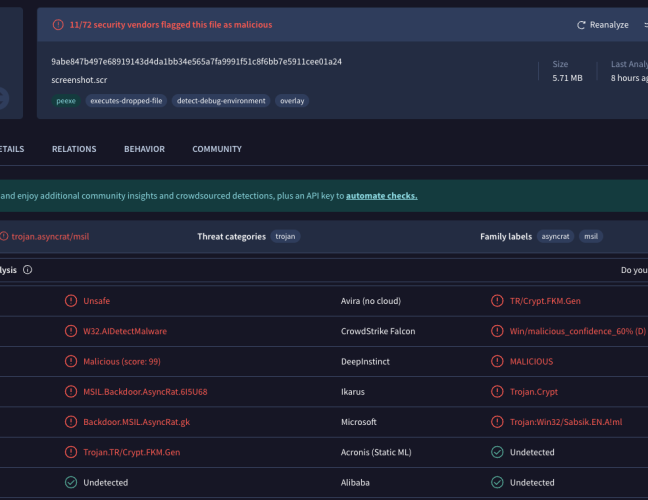Click the alert icon next to TR/Crypt.FKM.Gen for Avira
Viewport: 648px width, 500px height.
(497, 301)
